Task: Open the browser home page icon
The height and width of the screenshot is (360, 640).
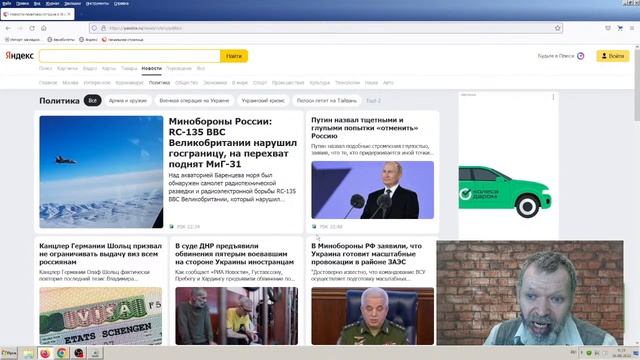Action: tap(44, 28)
